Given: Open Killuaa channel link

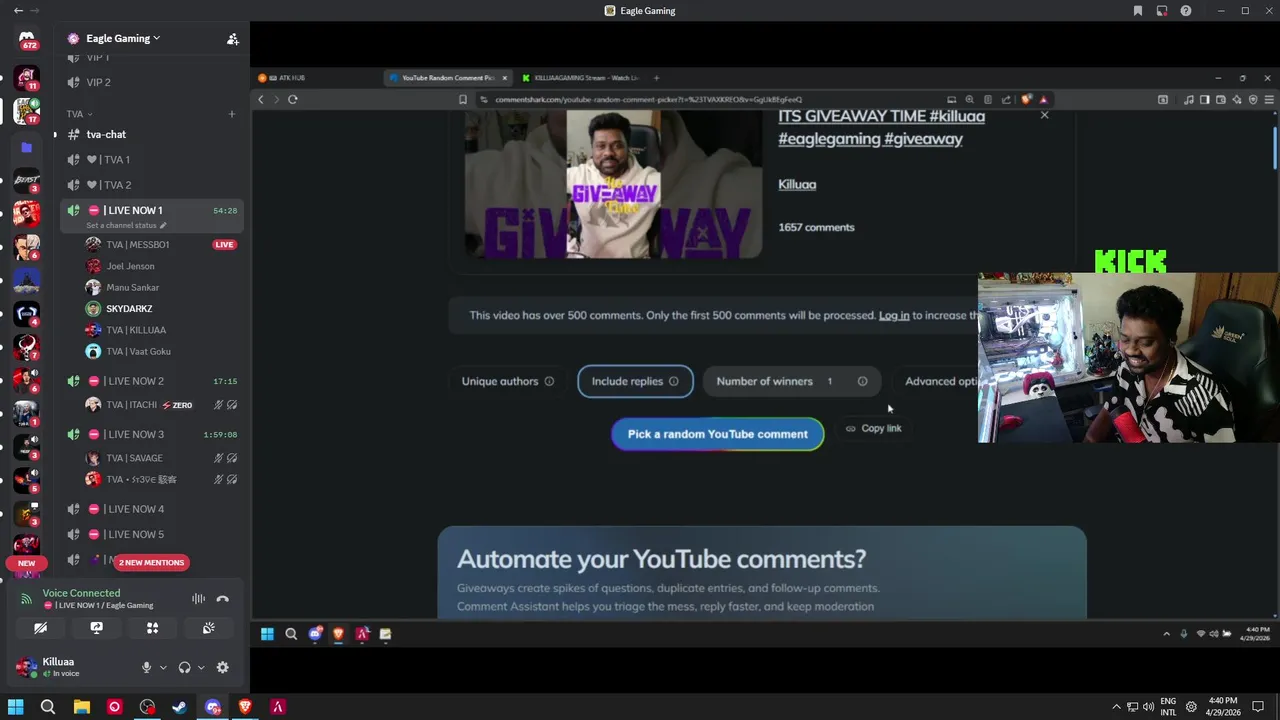Looking at the screenshot, I should (x=797, y=184).
